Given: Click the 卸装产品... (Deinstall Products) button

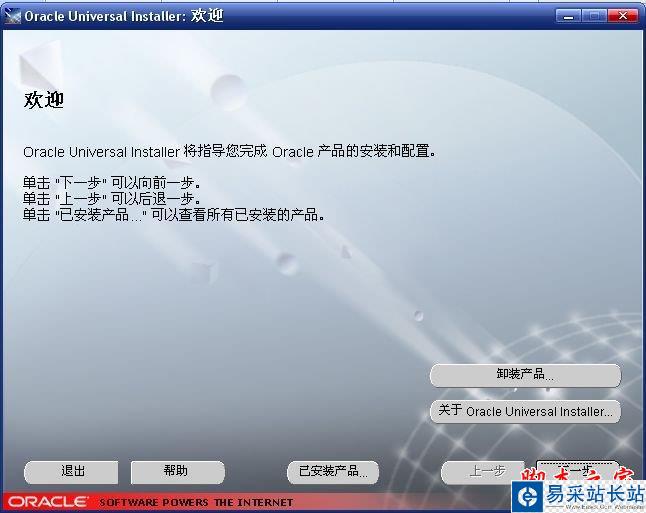Looking at the screenshot, I should (x=525, y=375).
